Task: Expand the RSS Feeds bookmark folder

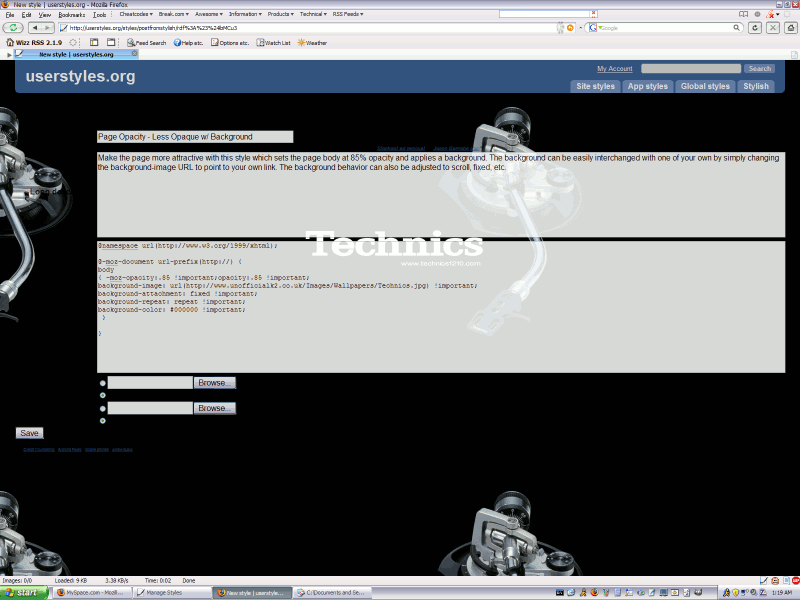Action: click(348, 14)
